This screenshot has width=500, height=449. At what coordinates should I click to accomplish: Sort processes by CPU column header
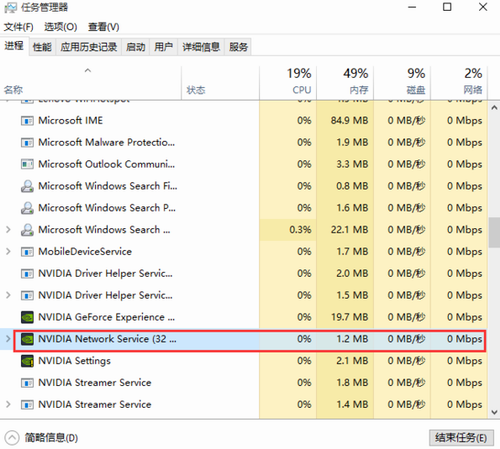click(x=288, y=82)
